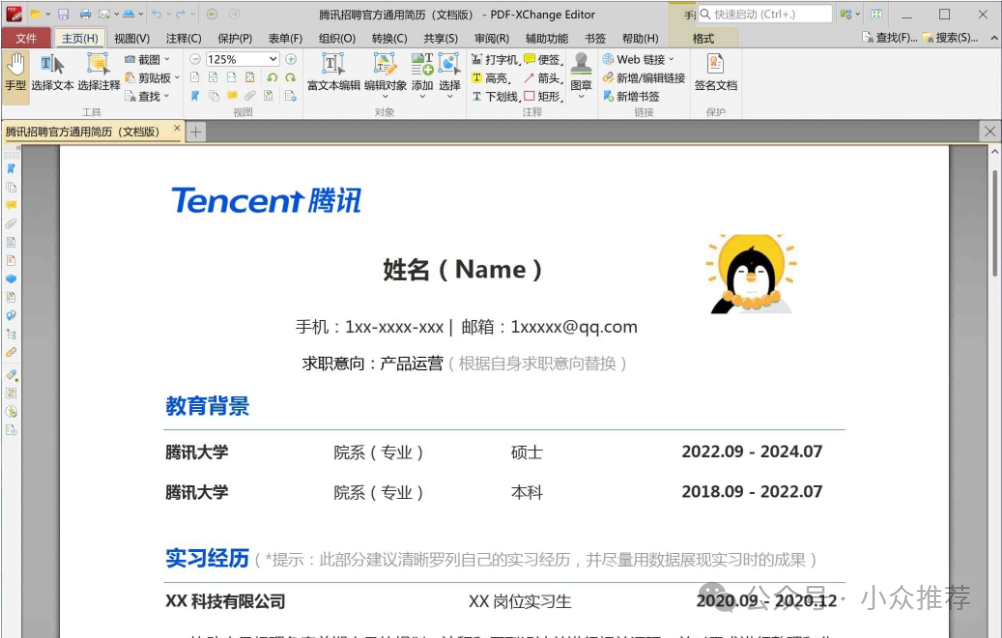
Task: Toggle the Attachments paperclip pane in sidebar
Action: click(11, 223)
